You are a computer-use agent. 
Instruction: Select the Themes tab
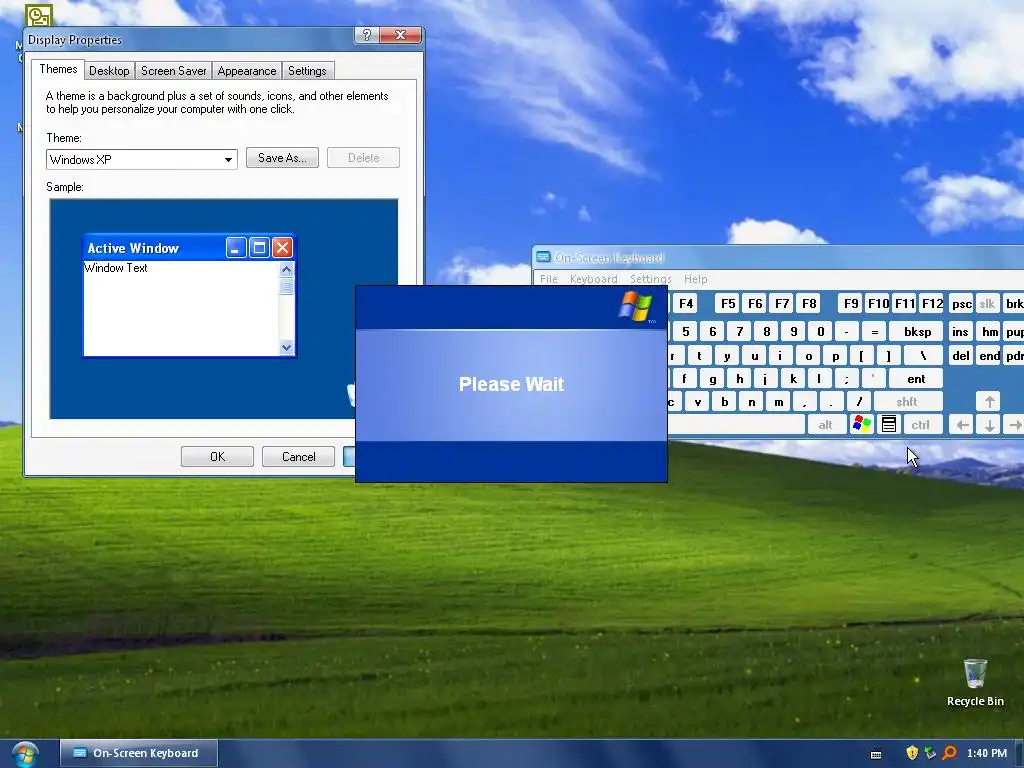[58, 69]
